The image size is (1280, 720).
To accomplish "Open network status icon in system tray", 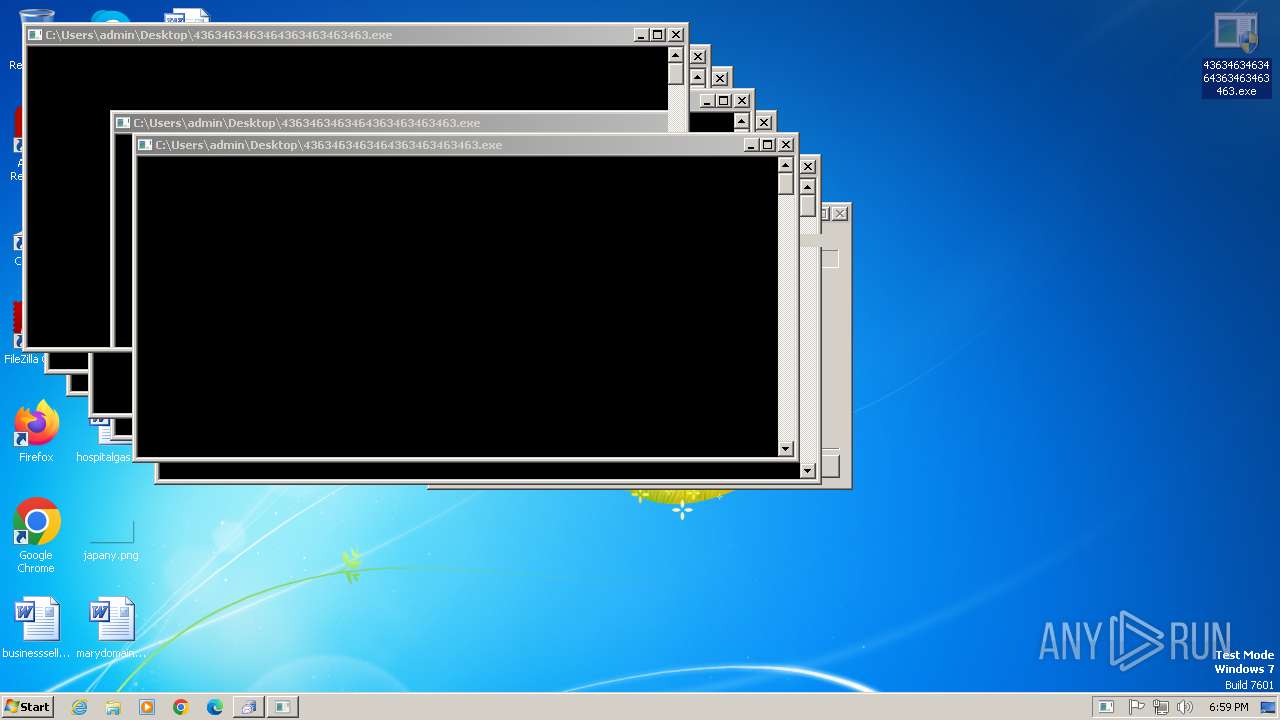I will point(1161,707).
